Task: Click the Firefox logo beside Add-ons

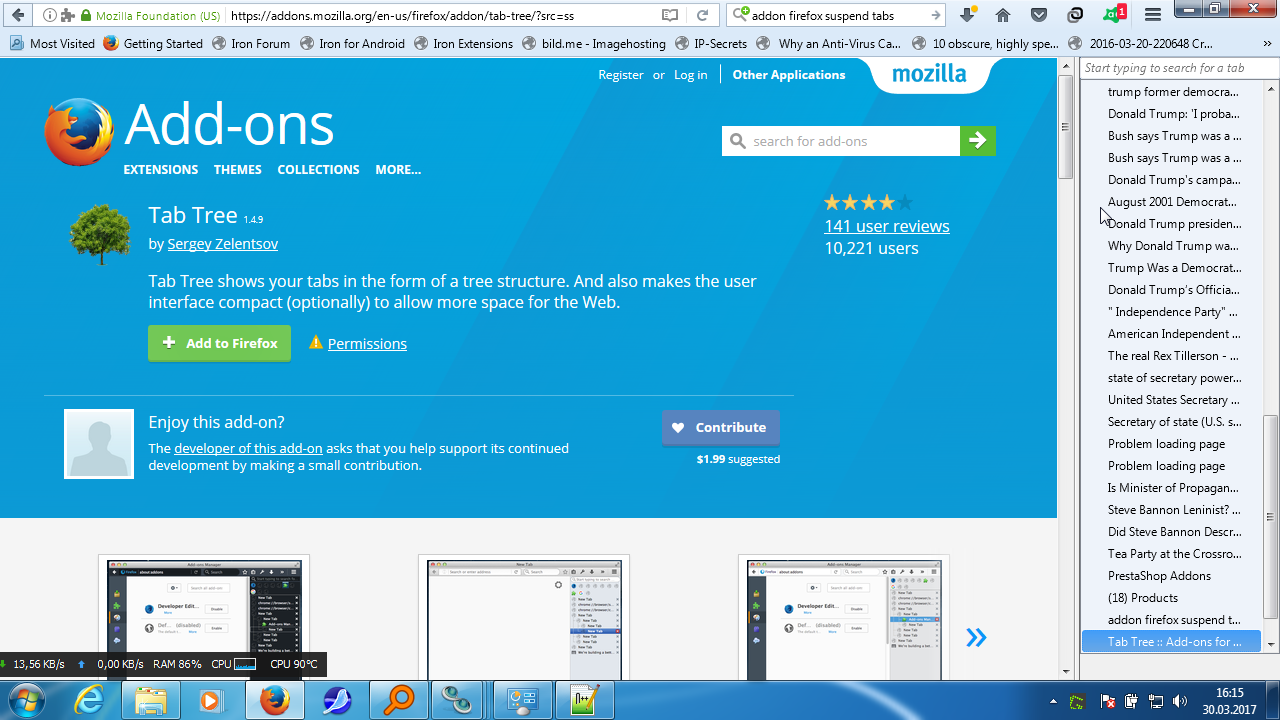Action: pos(78,132)
